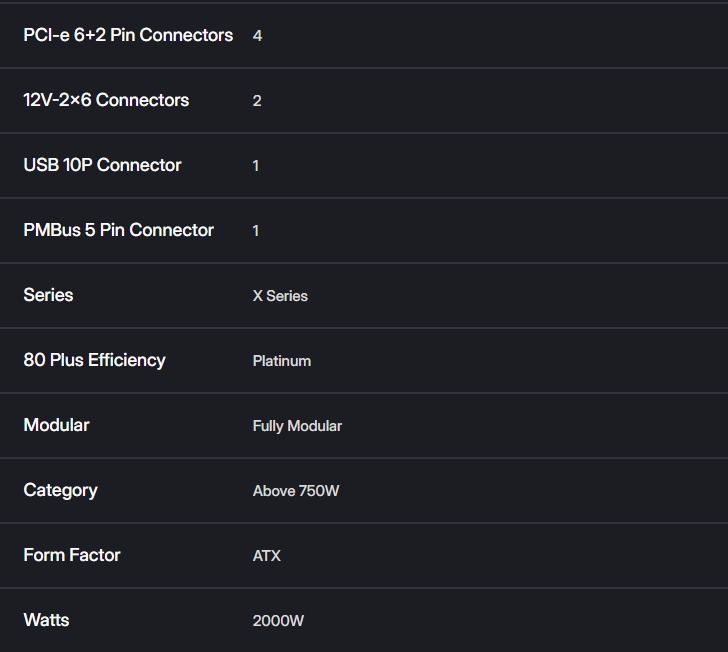Click the Modular spec label
Screen dimensions: 728x652
tap(57, 425)
